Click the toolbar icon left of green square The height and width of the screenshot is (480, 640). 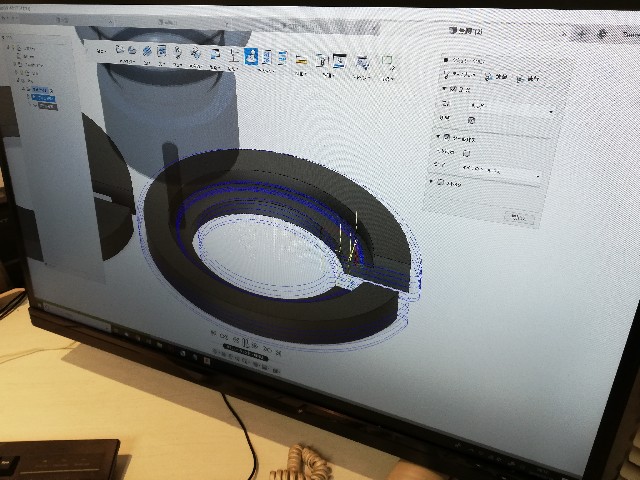pos(362,63)
